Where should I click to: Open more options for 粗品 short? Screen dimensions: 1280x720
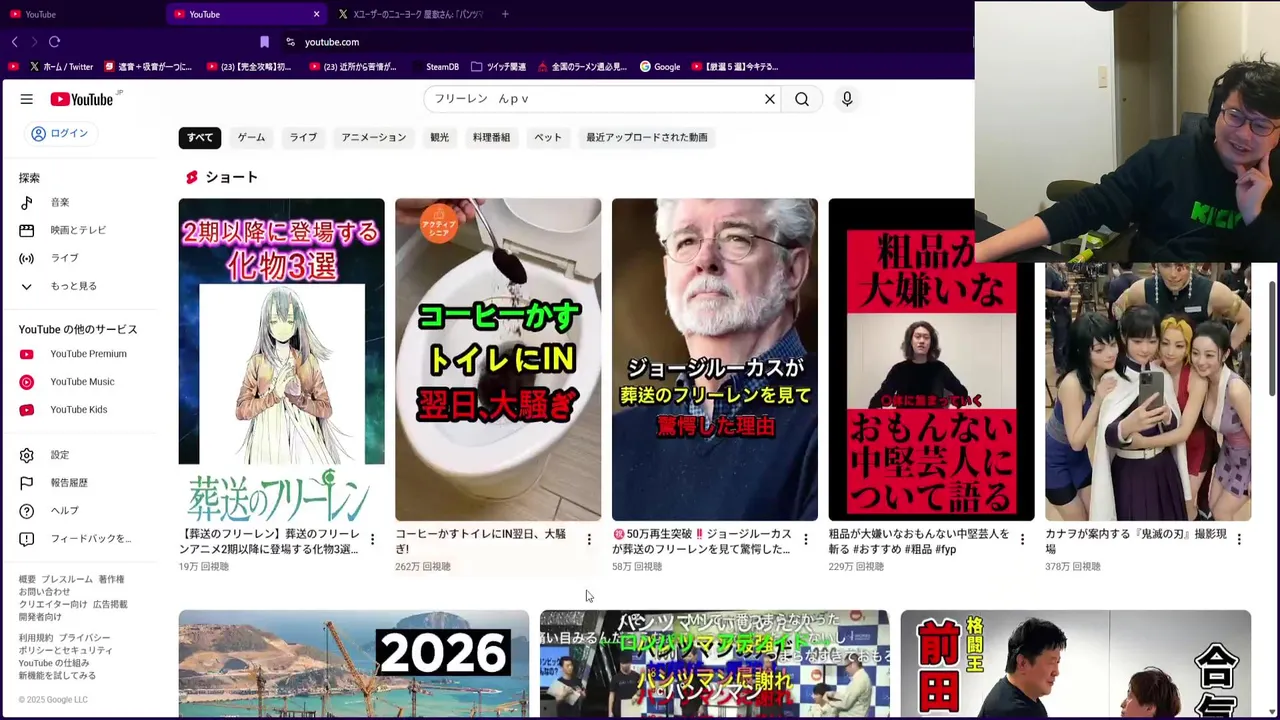pyautogui.click(x=1022, y=540)
